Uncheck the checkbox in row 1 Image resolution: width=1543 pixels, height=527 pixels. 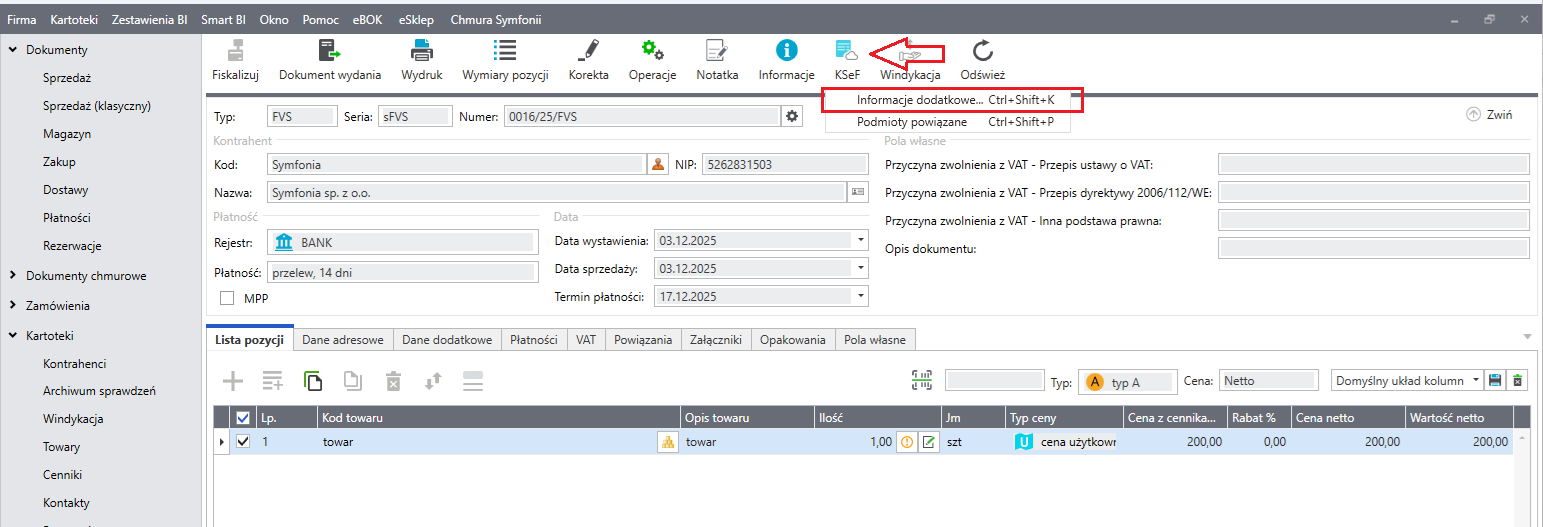[243, 442]
